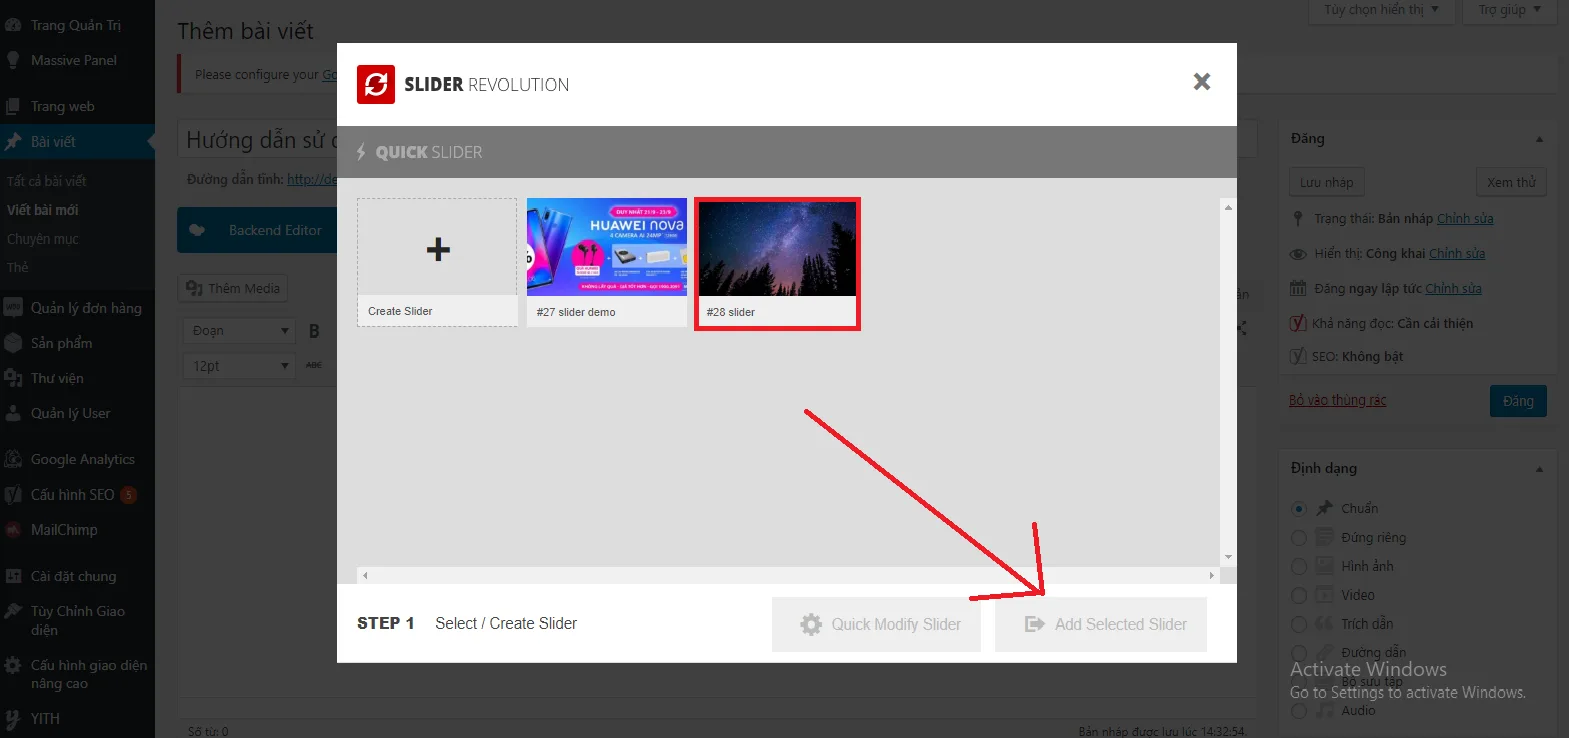Click the Cấu hình SEO Yoast icon
The image size is (1569, 738).
click(x=13, y=494)
